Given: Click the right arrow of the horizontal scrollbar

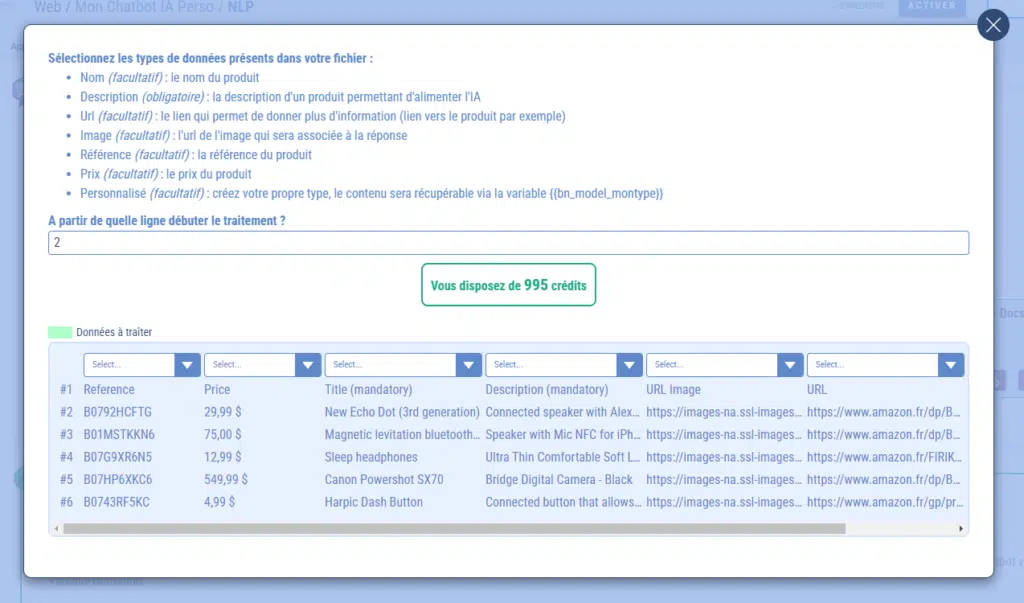Looking at the screenshot, I should point(961,528).
